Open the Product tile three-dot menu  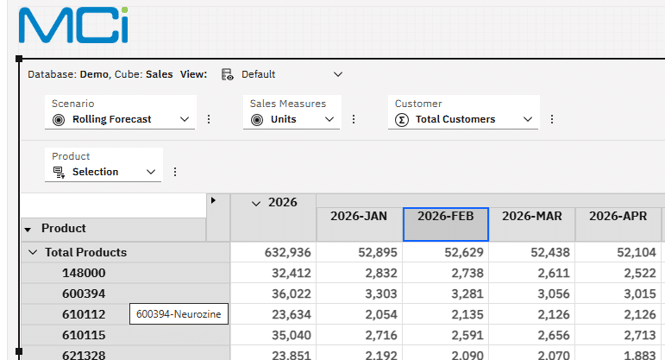pyautogui.click(x=175, y=172)
